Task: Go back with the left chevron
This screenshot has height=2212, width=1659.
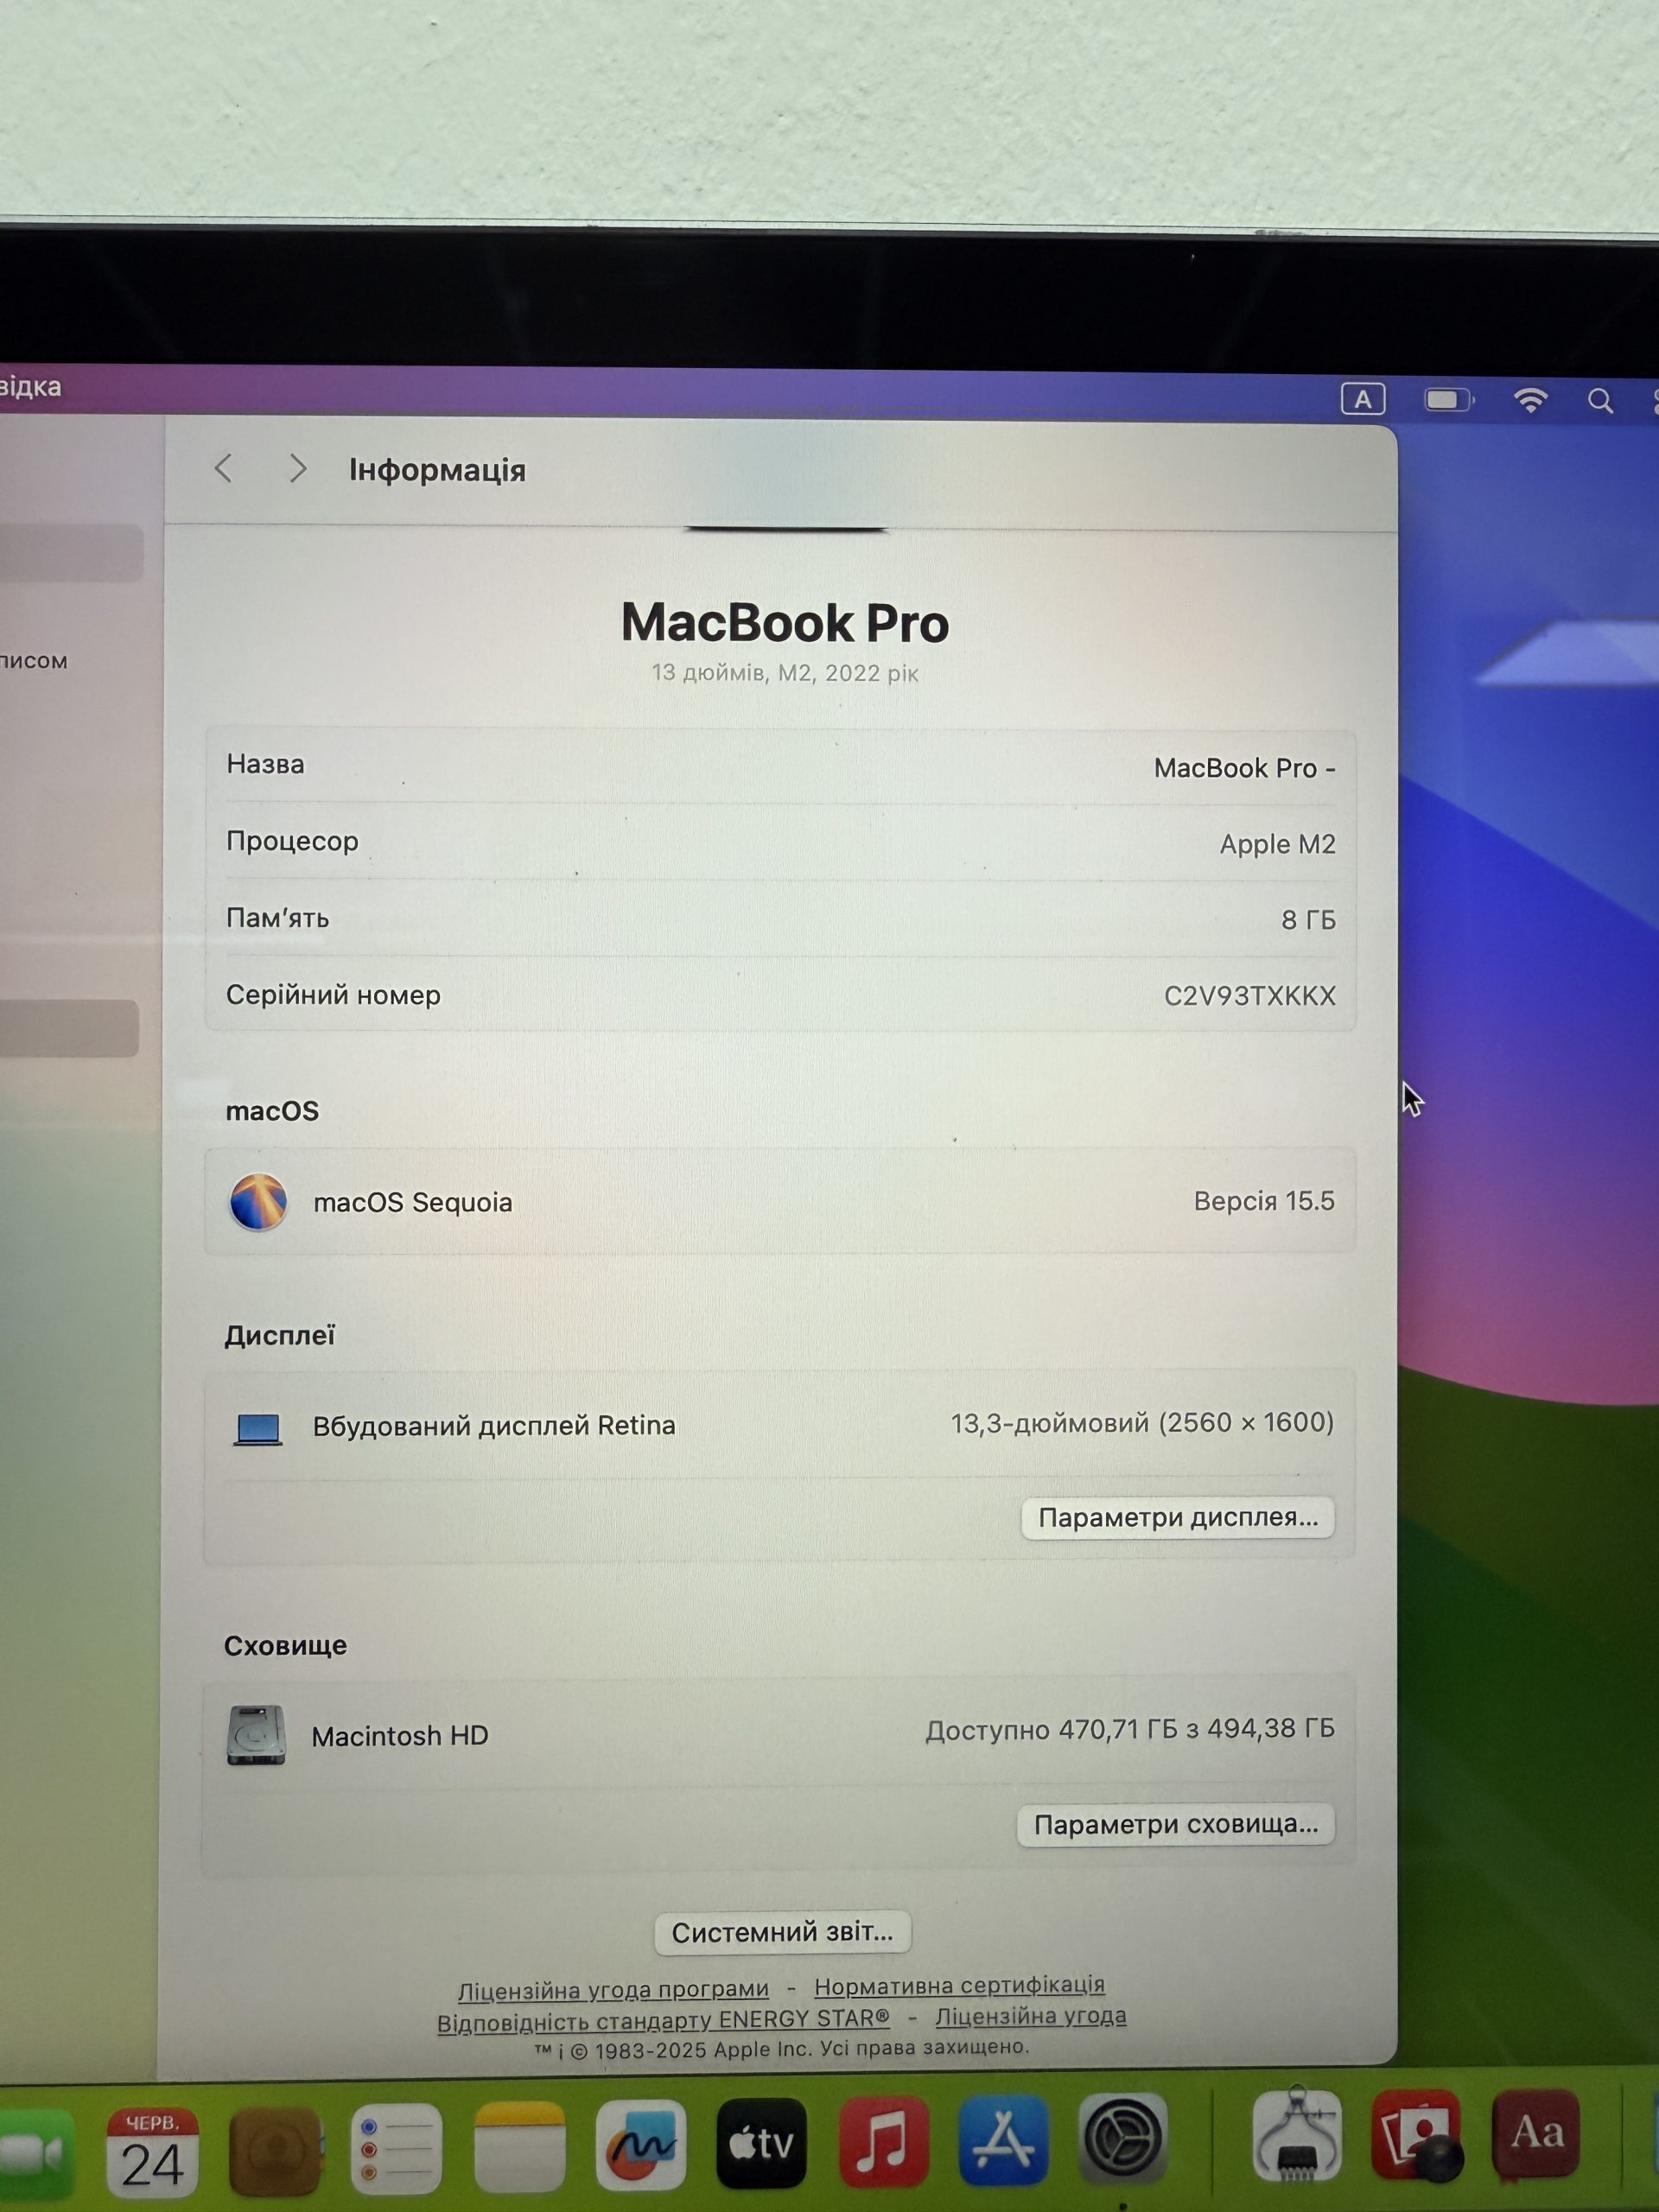Action: coord(224,468)
